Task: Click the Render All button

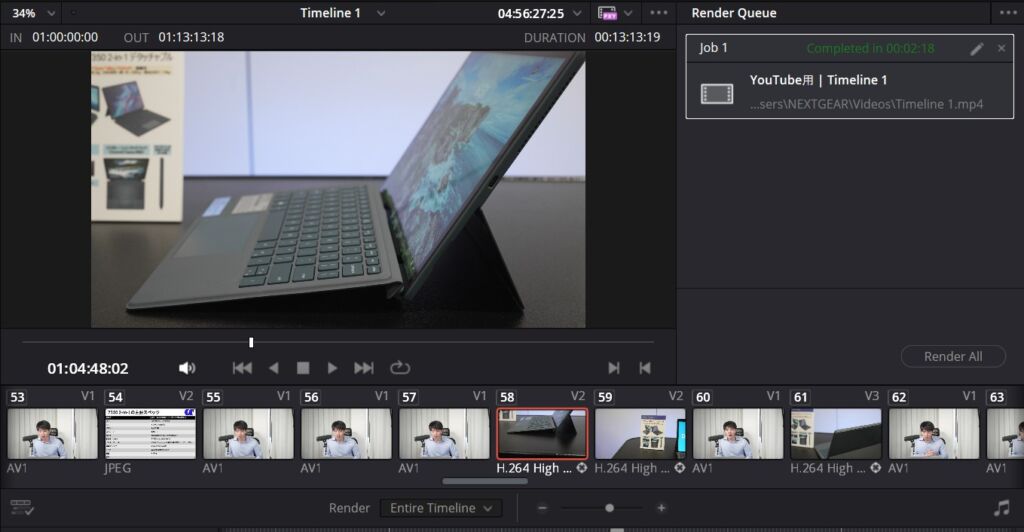Action: click(953, 356)
